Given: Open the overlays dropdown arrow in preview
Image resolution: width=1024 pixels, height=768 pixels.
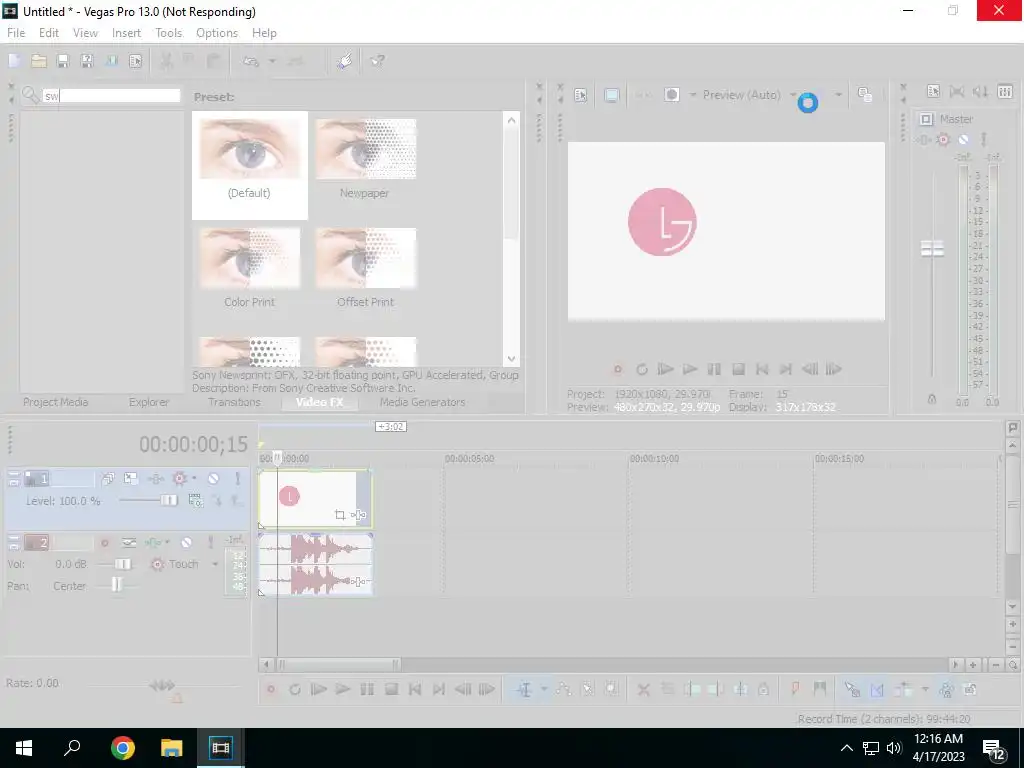Looking at the screenshot, I should coord(839,95).
